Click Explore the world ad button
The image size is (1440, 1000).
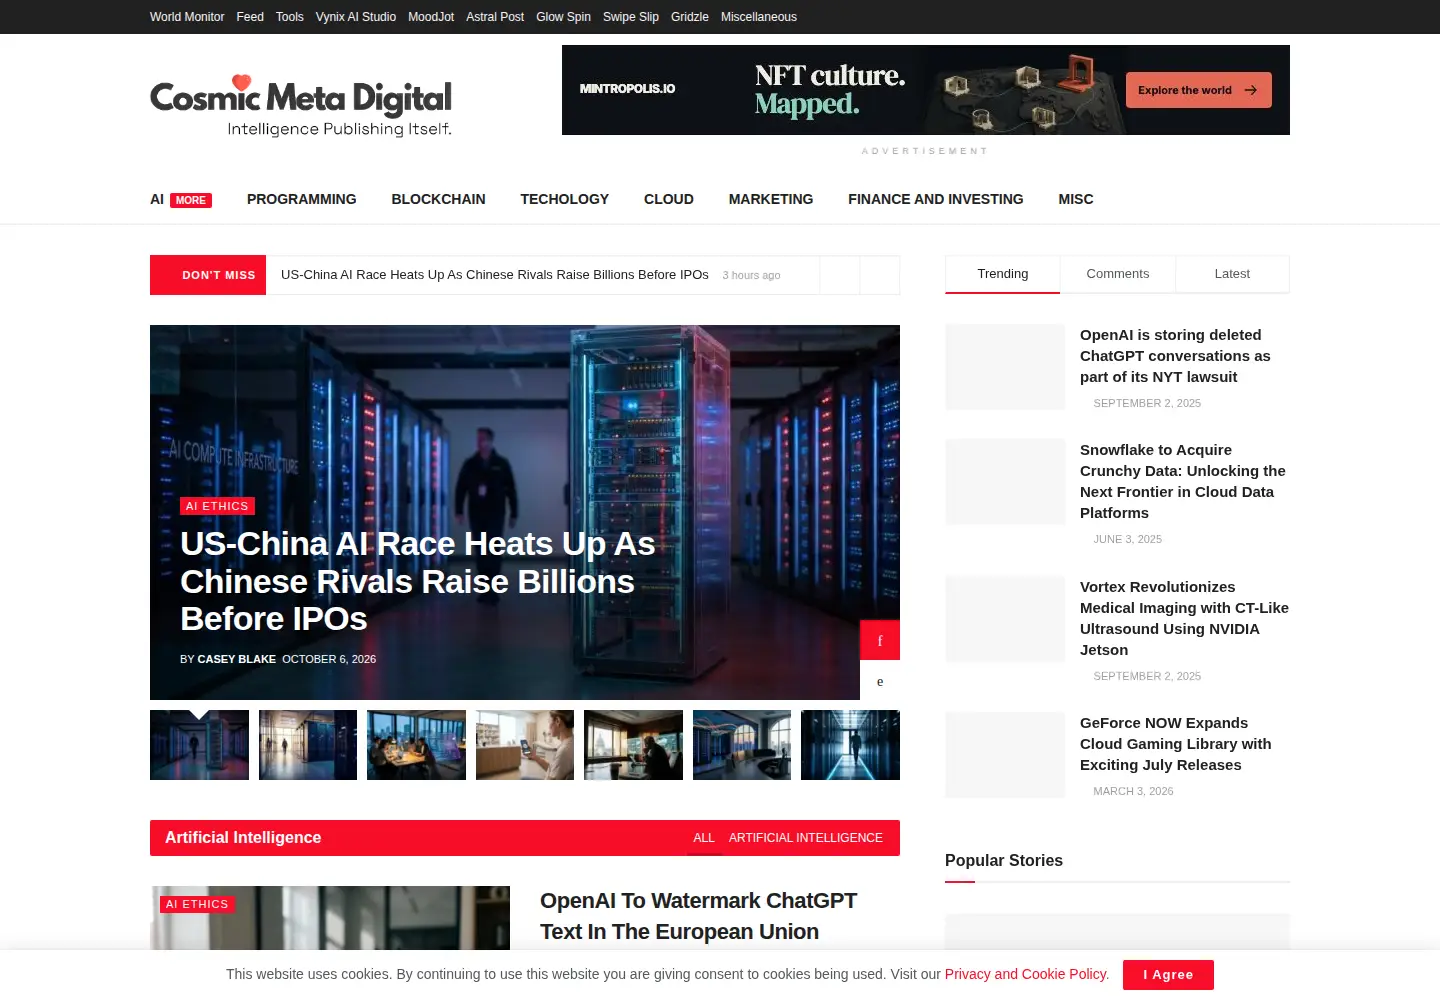point(1198,90)
